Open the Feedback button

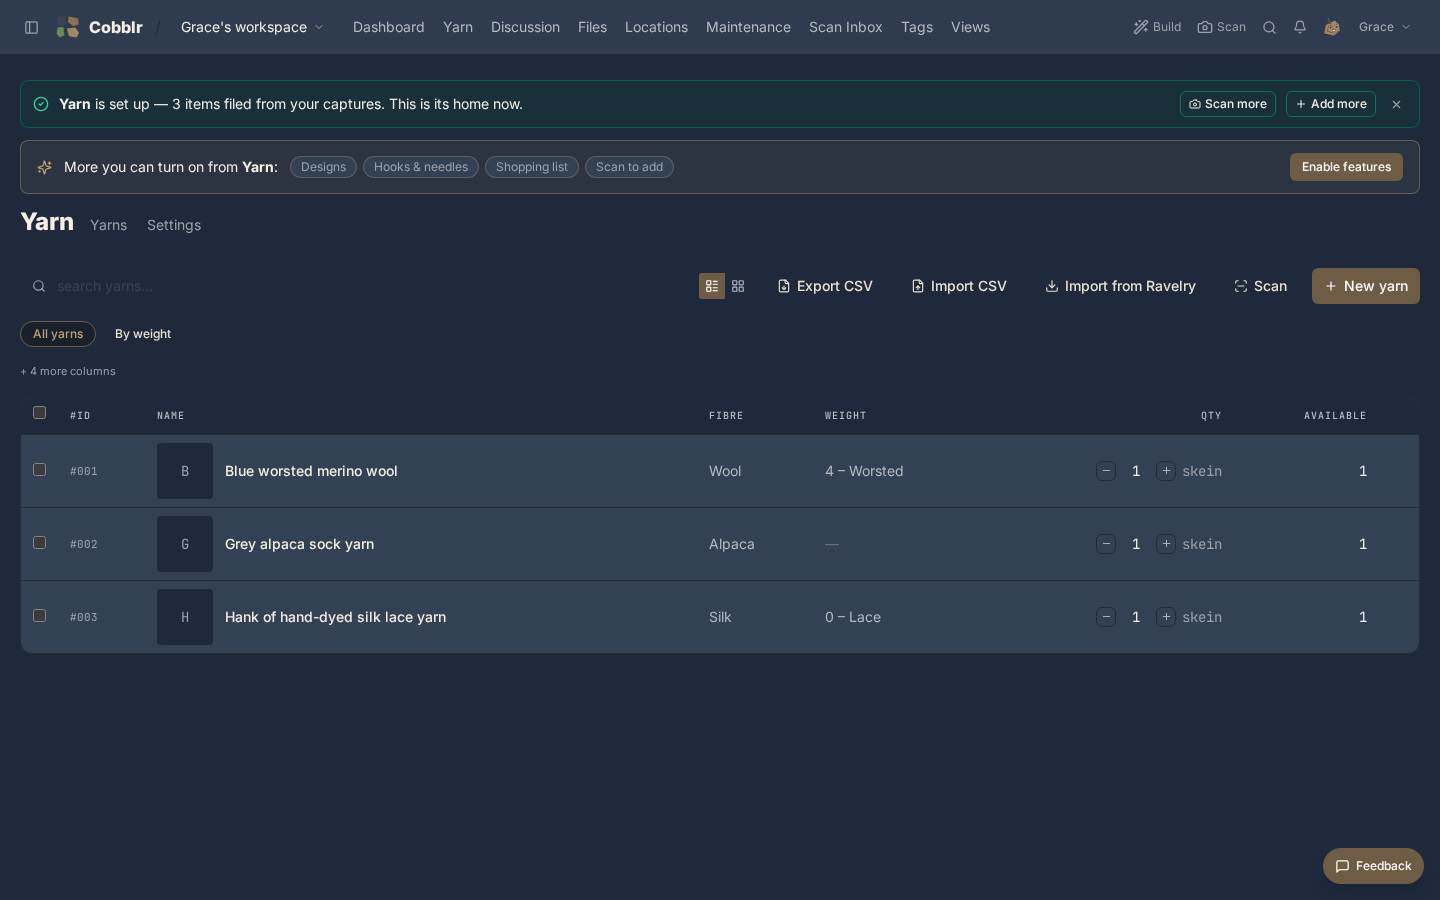(x=1373, y=866)
